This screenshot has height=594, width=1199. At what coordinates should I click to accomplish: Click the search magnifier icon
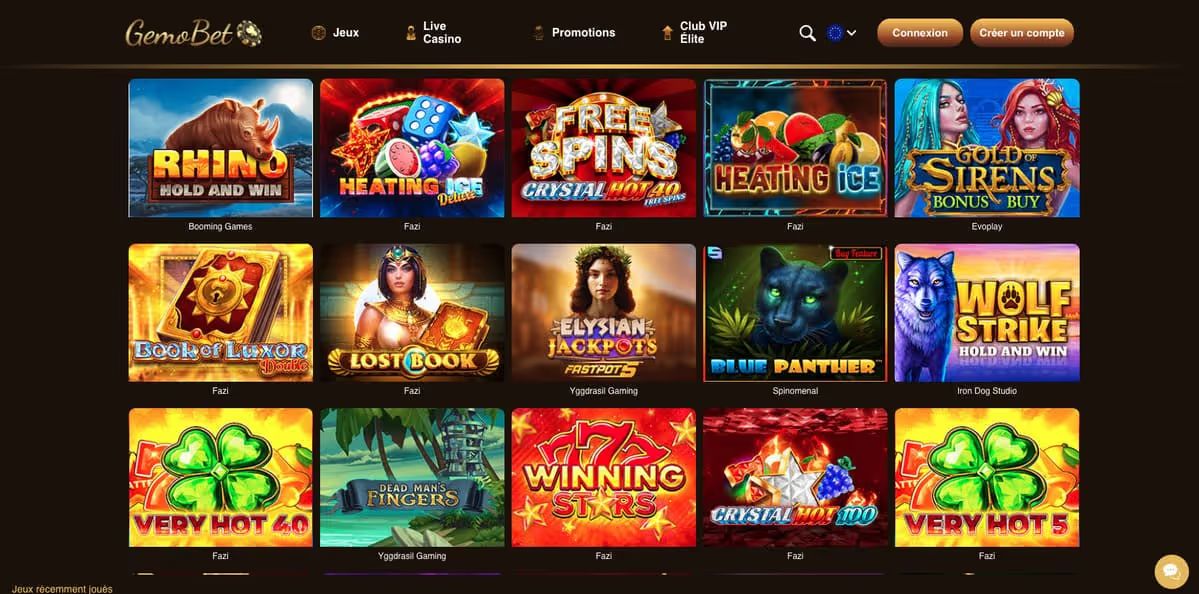(807, 33)
